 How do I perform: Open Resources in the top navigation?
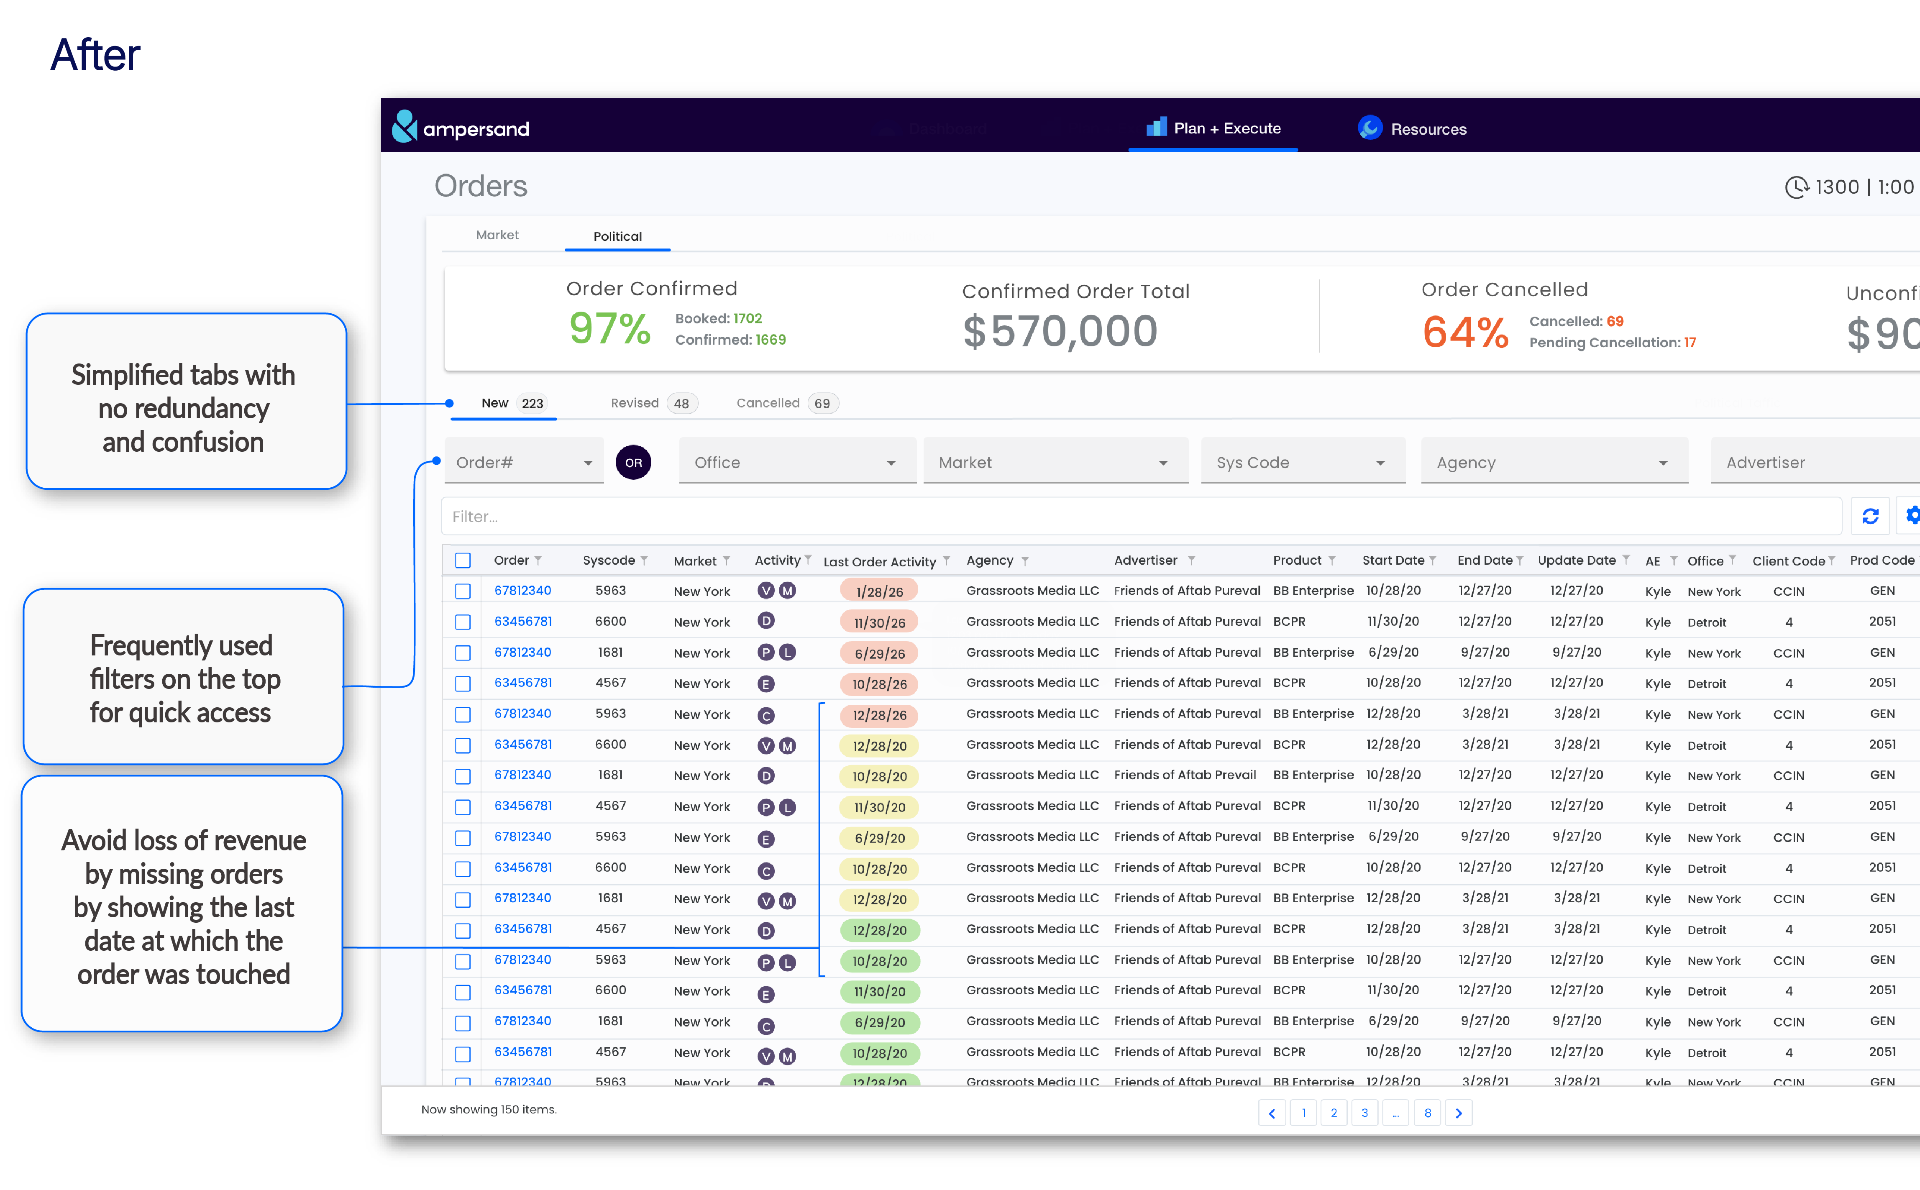[1412, 129]
